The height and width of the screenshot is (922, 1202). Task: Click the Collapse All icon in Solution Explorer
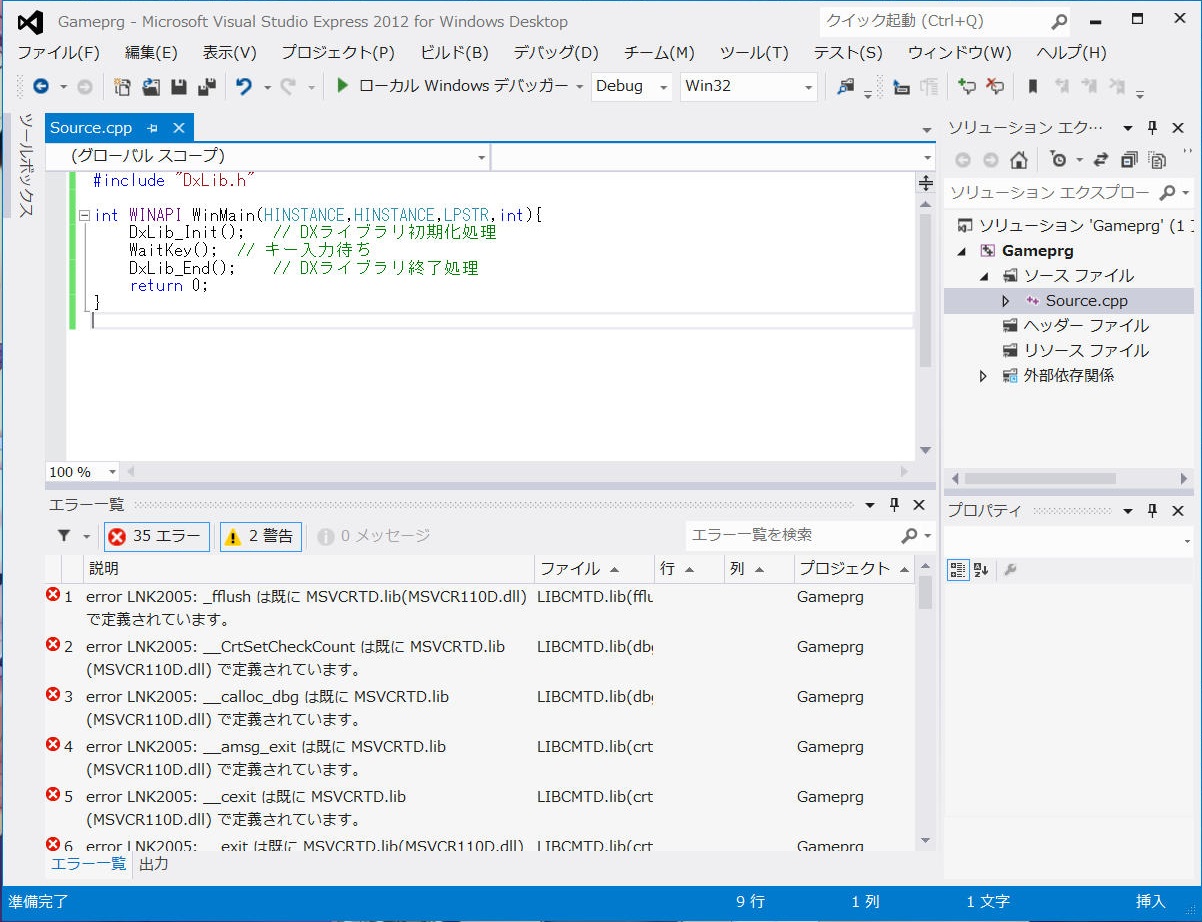(x=1129, y=160)
